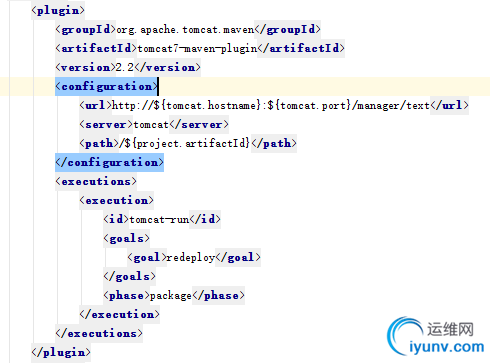
Task: Select the groupId org.apache.tomcat.maven text
Action: [x=185, y=30]
